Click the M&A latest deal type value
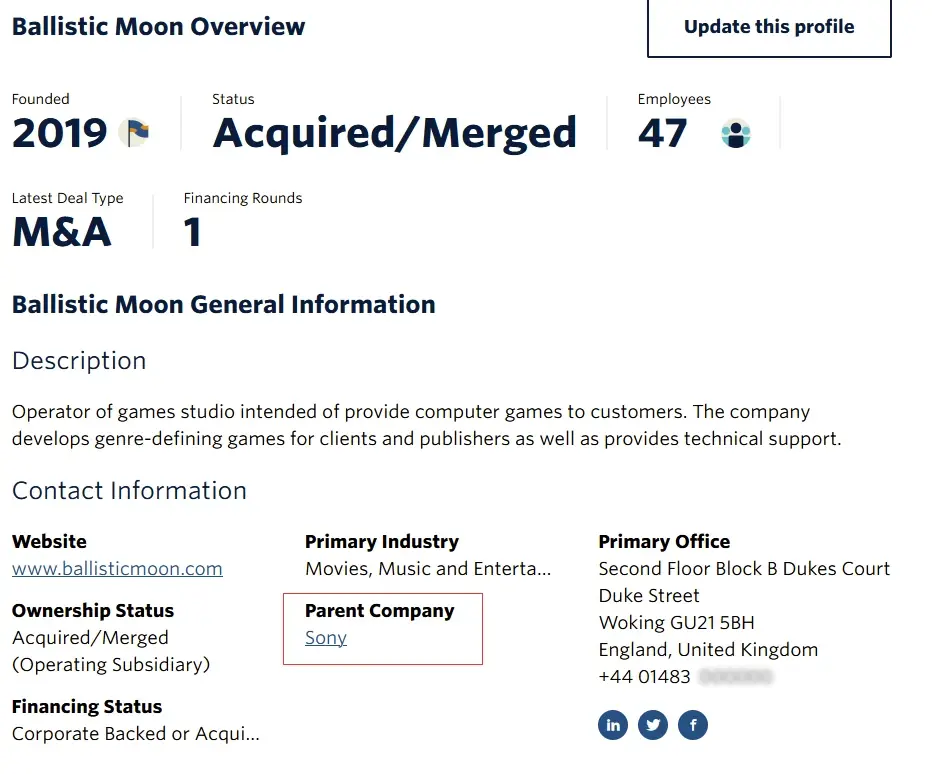This screenshot has height=774, width=932. (62, 232)
